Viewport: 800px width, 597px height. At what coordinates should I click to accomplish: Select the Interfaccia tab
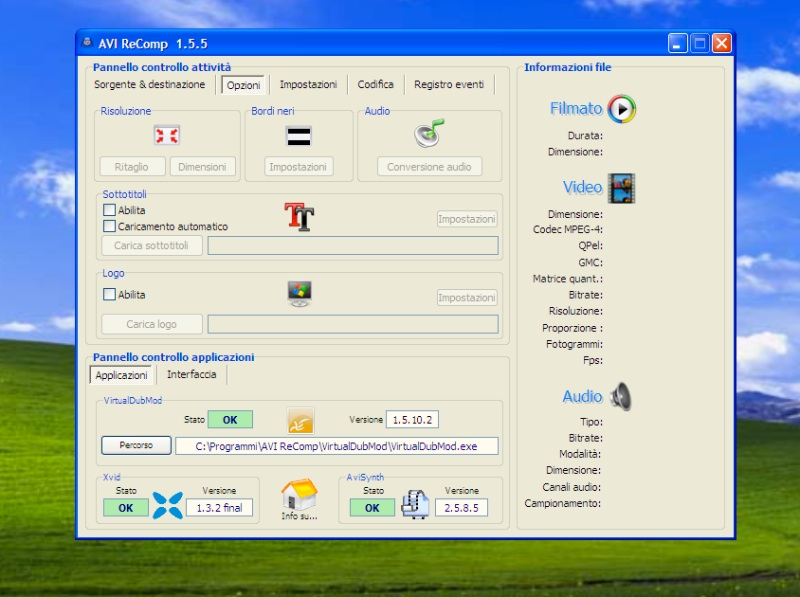pyautogui.click(x=191, y=375)
